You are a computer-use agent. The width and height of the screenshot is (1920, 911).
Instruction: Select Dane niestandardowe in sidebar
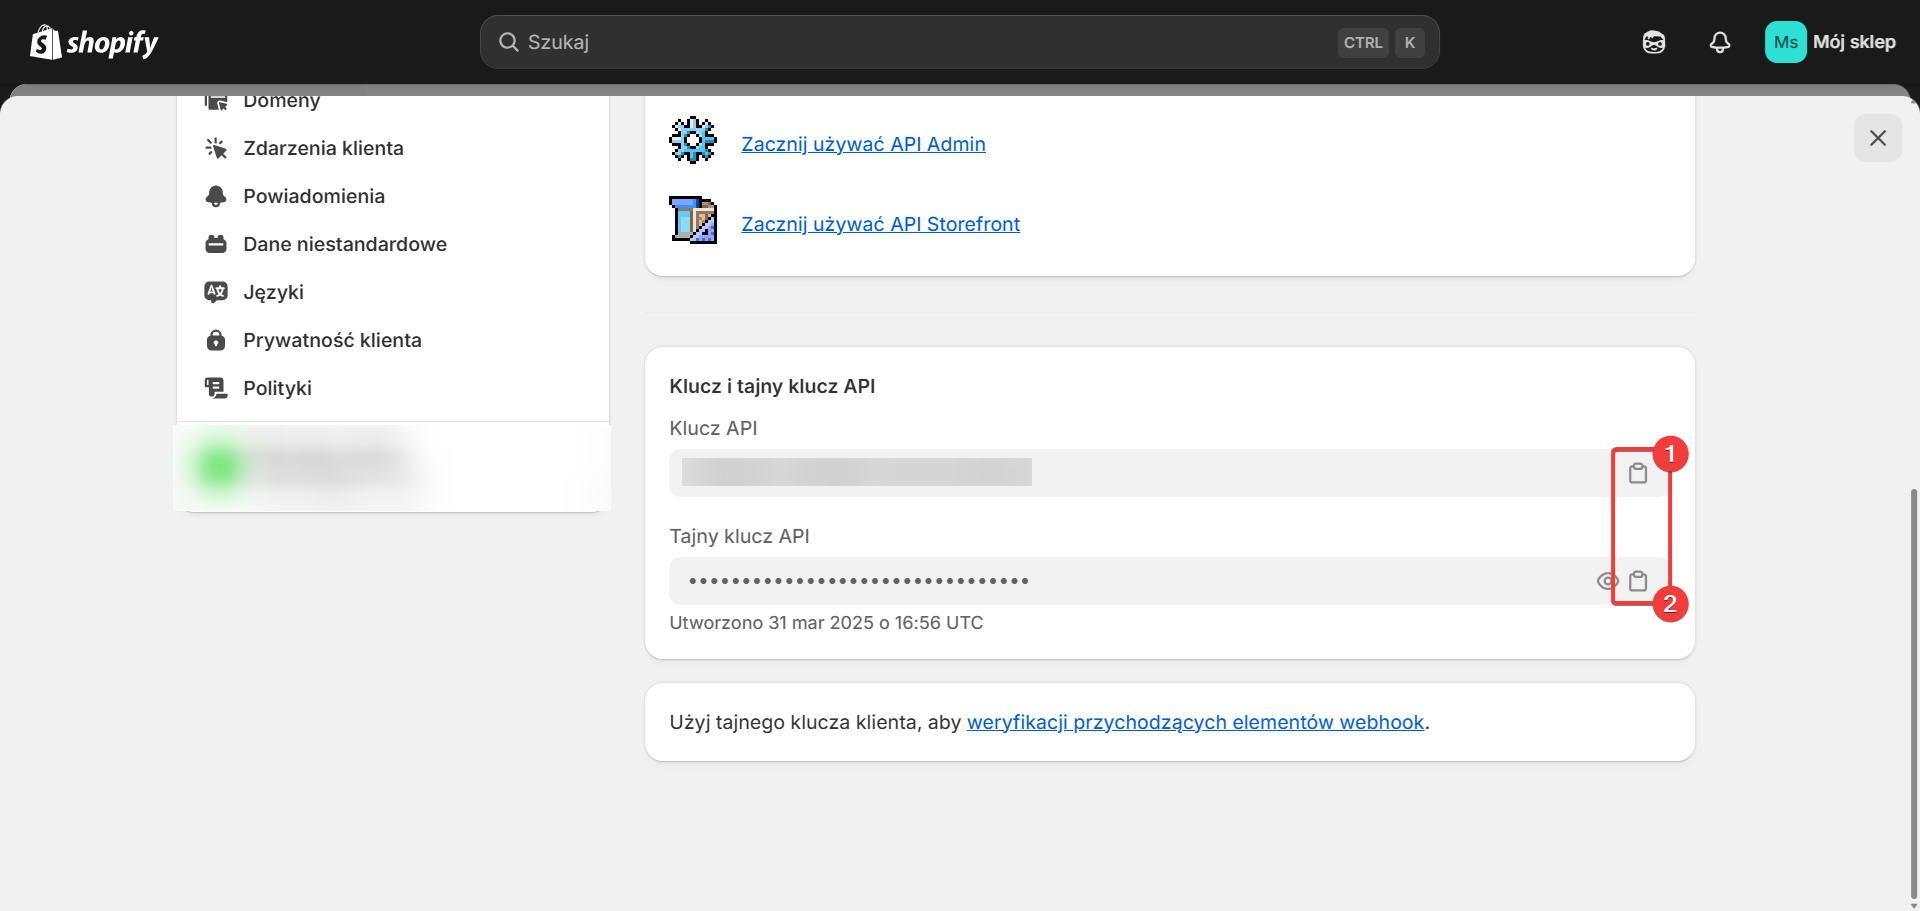pyautogui.click(x=344, y=244)
